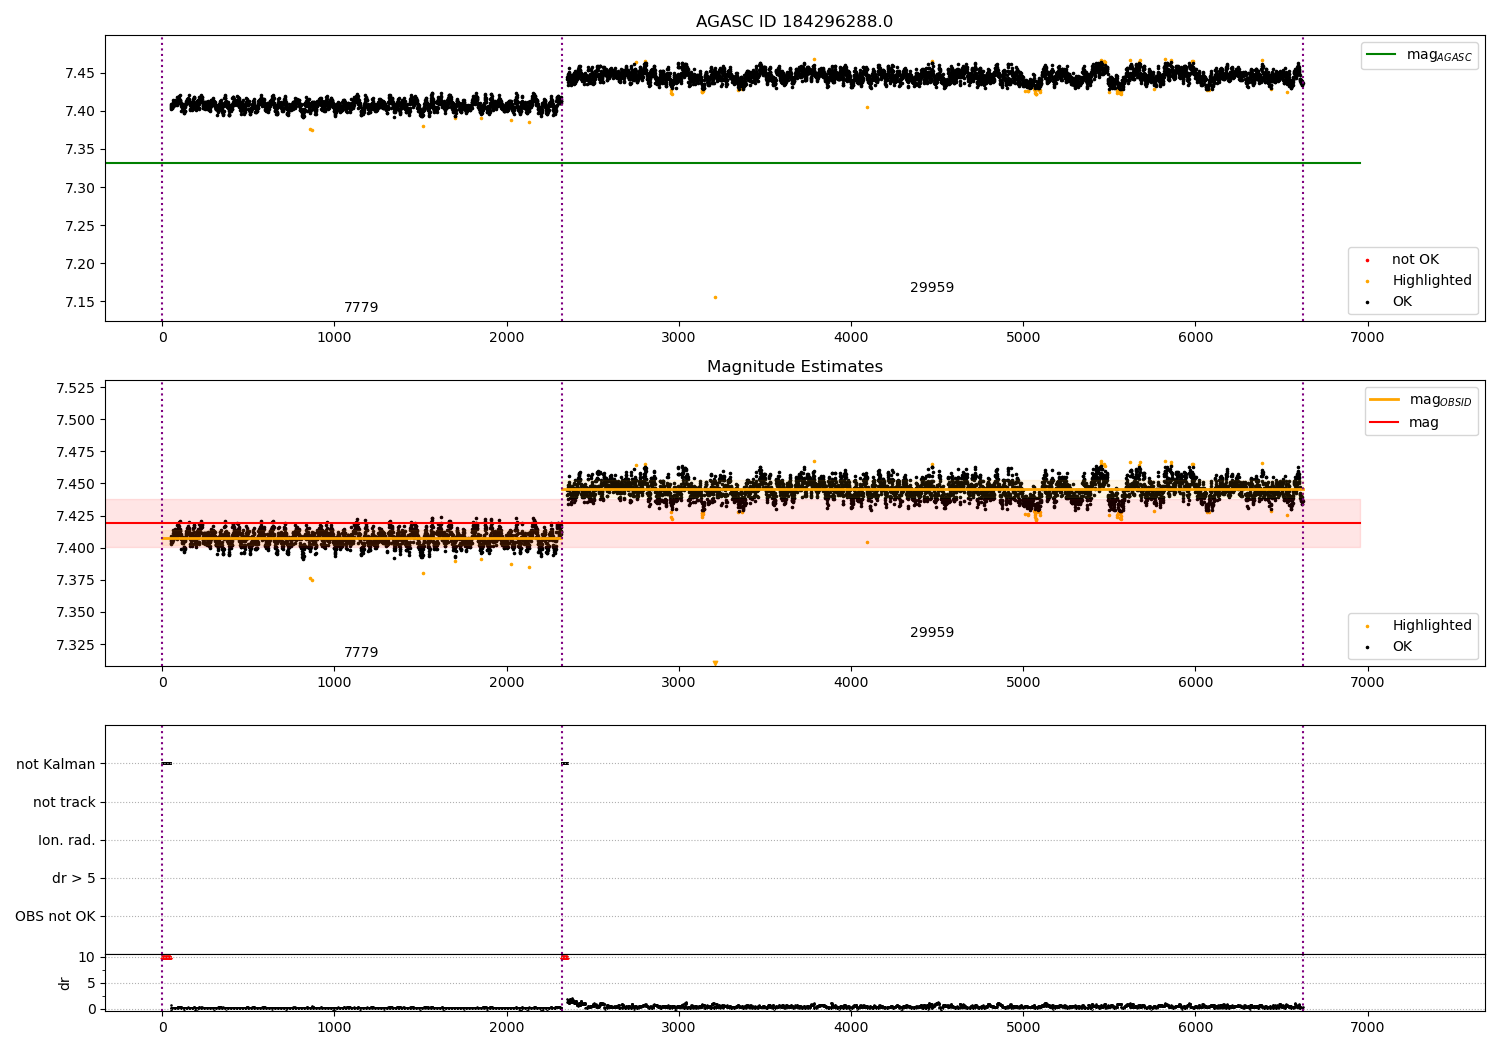Click the green mag AGASC line in top plot
This screenshot has width=1500, height=1050.
pyautogui.click(x=732, y=163)
